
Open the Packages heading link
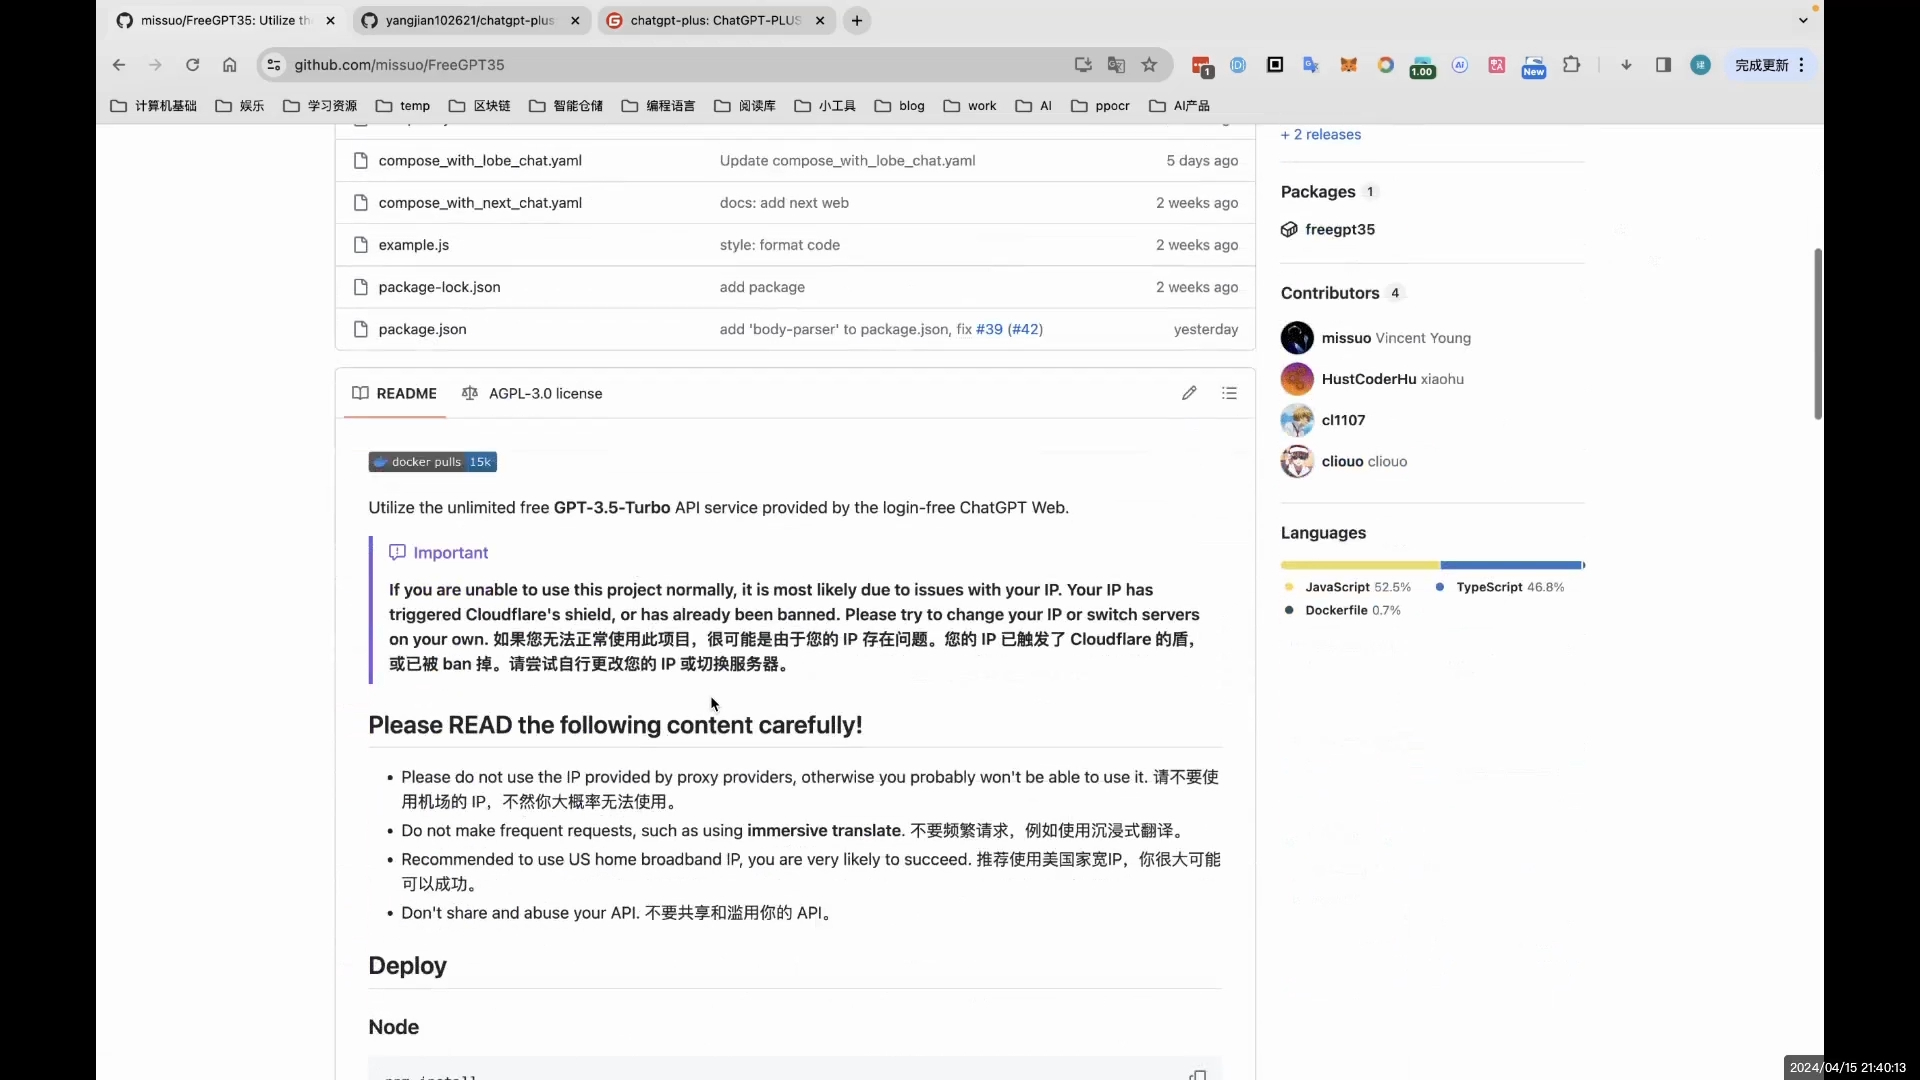(1318, 191)
